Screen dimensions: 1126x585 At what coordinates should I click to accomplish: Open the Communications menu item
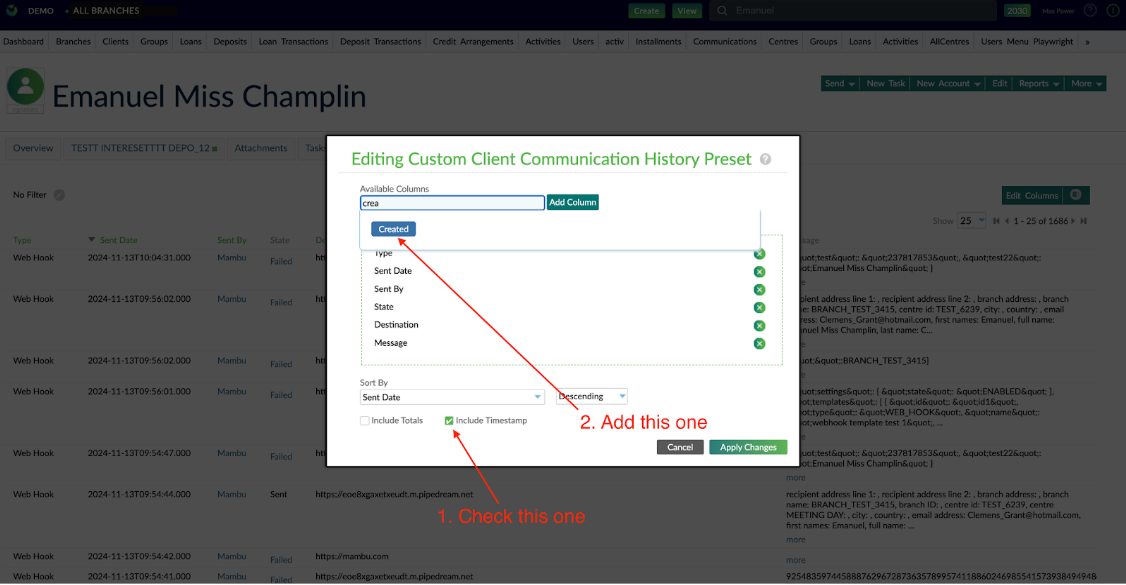725,42
